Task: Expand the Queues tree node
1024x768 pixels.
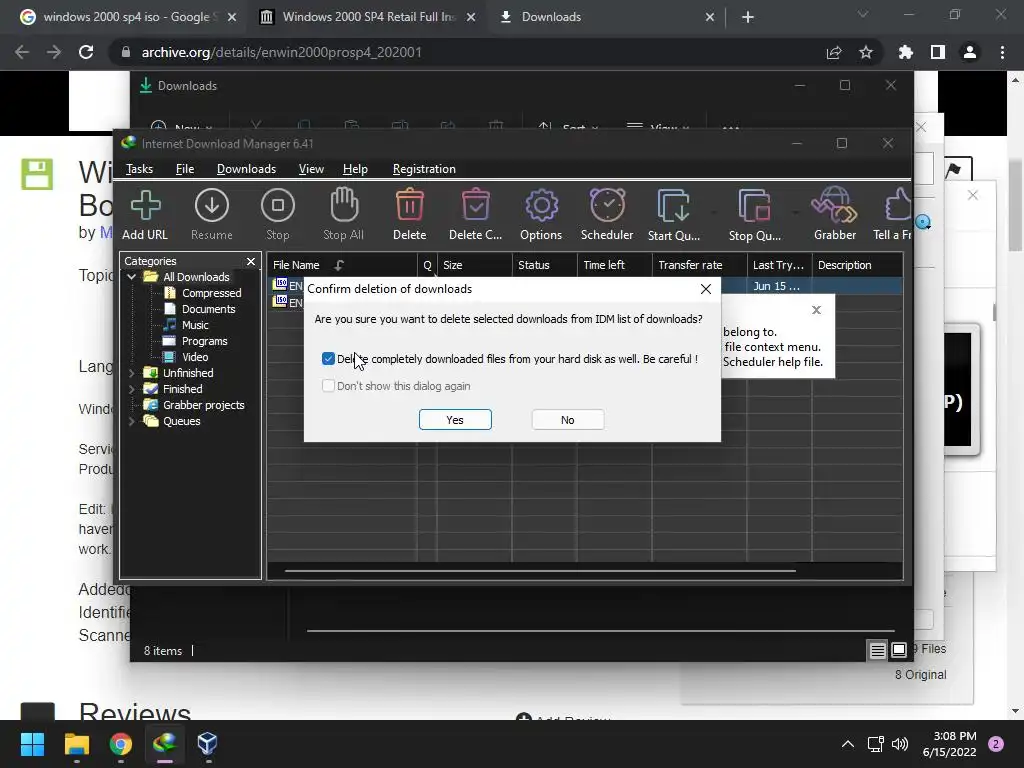Action: tap(131, 421)
